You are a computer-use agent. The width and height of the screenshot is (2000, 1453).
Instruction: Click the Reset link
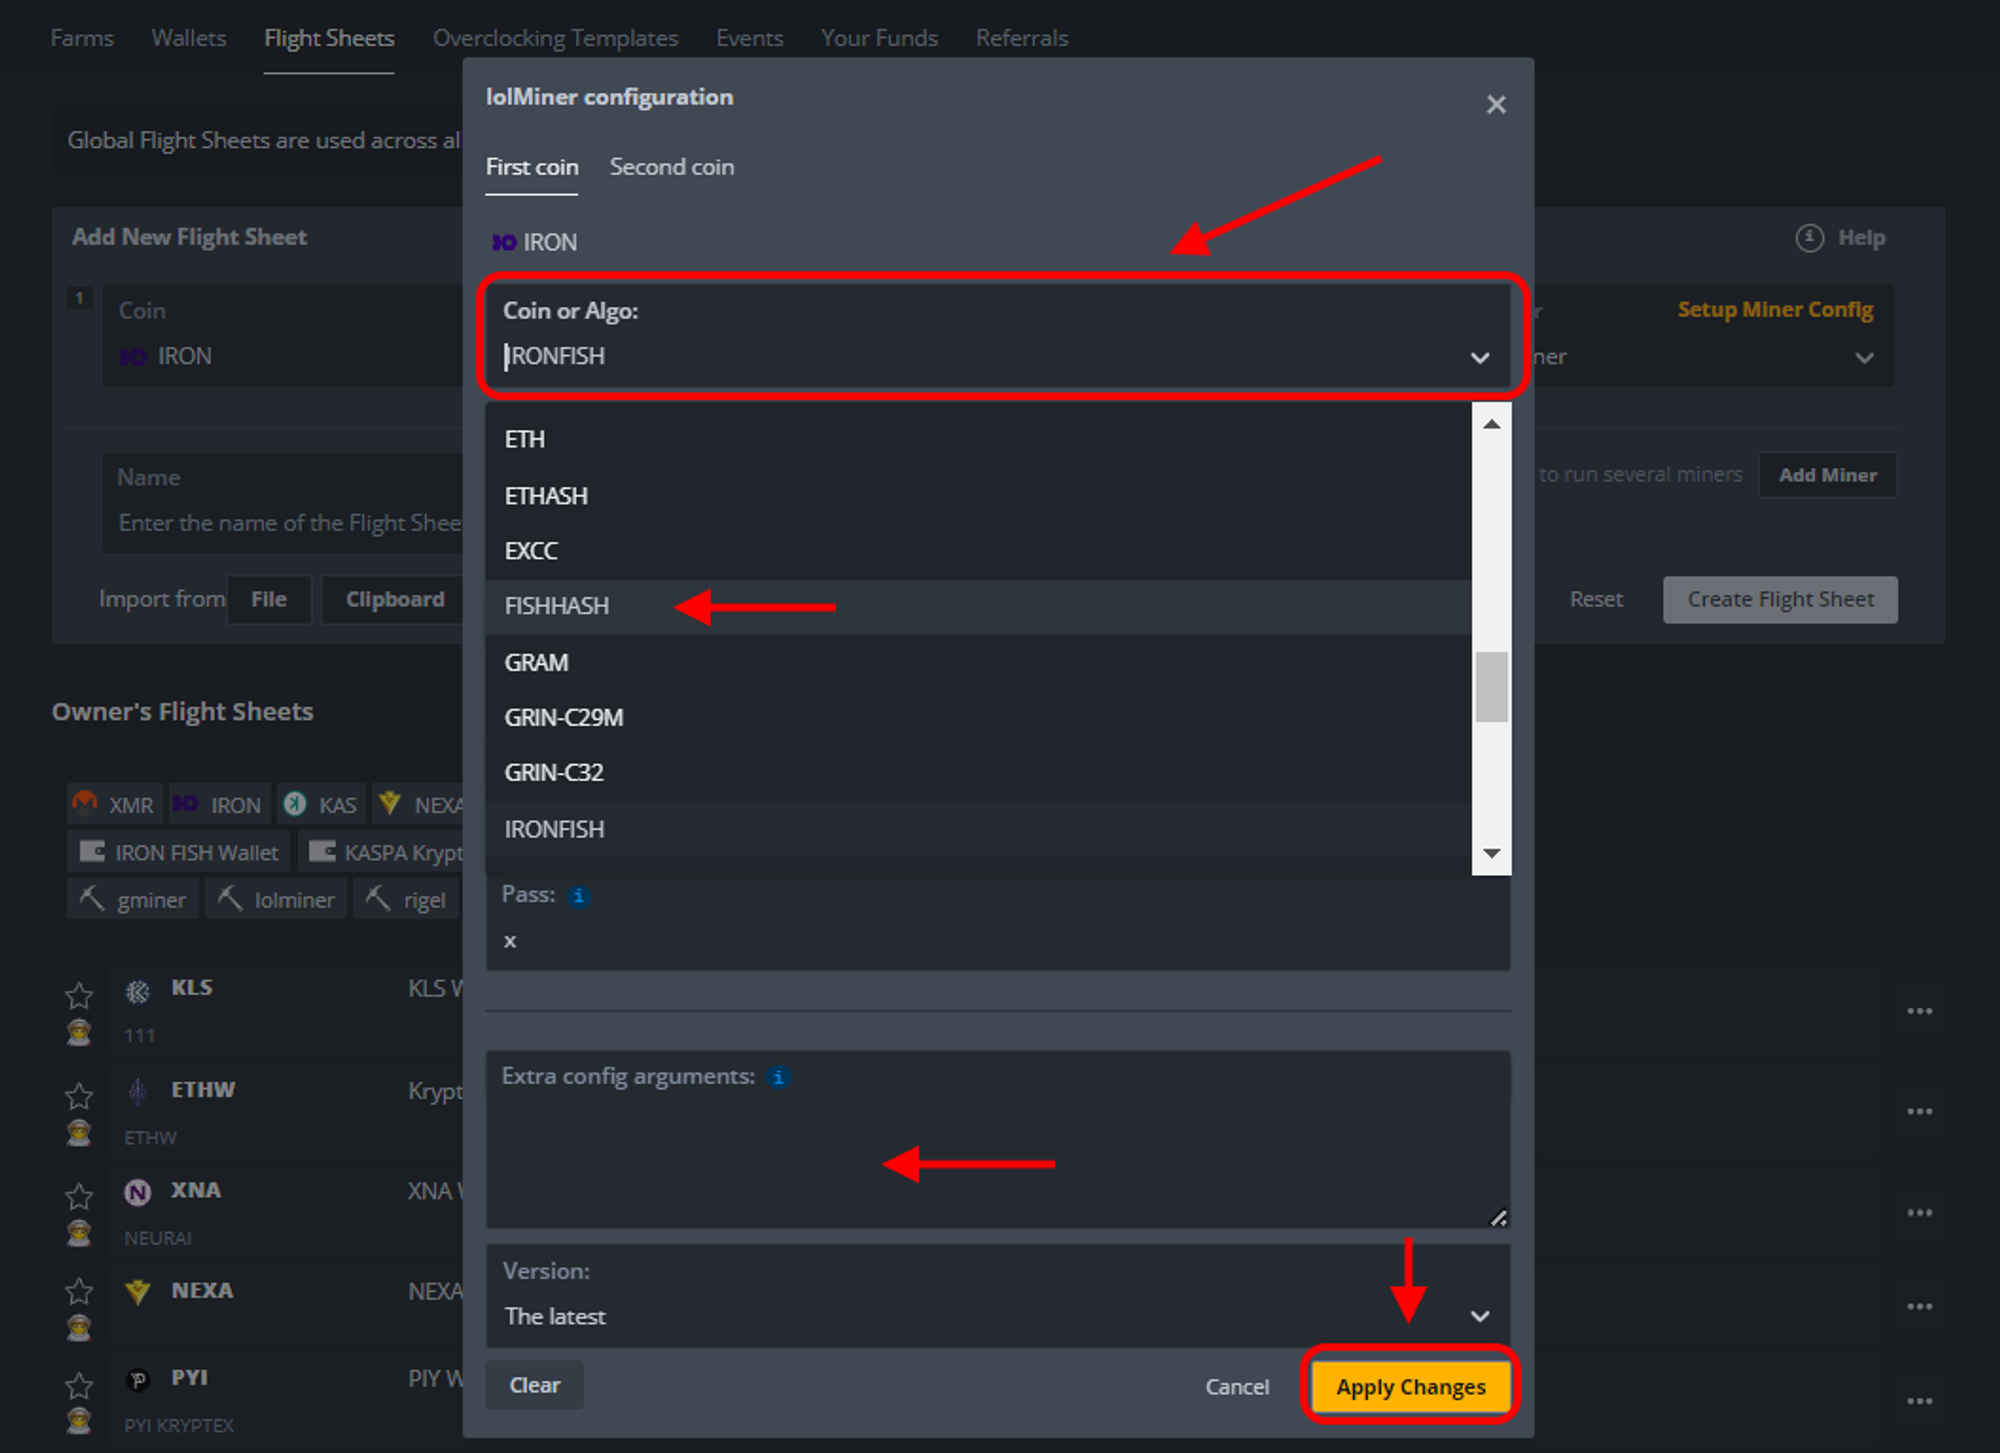click(x=1596, y=599)
